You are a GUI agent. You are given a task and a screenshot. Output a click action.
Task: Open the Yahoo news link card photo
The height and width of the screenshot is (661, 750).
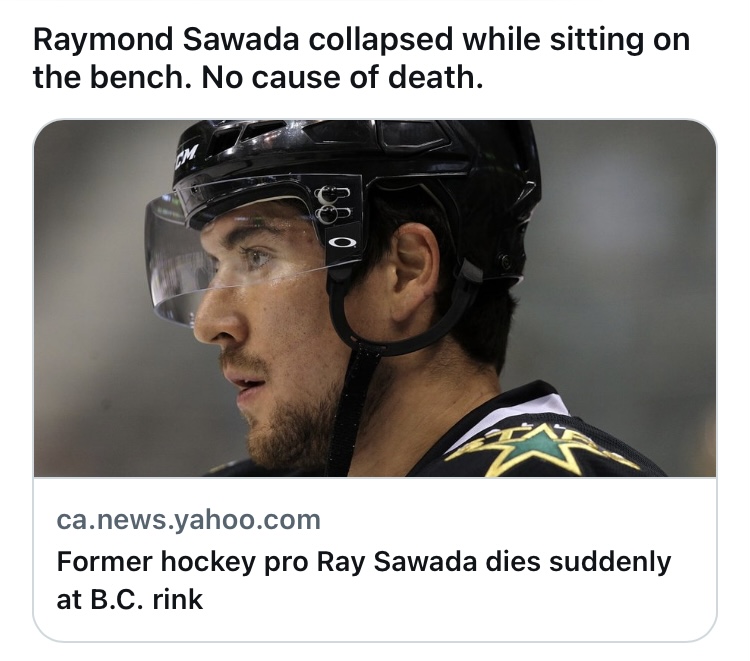click(x=375, y=298)
